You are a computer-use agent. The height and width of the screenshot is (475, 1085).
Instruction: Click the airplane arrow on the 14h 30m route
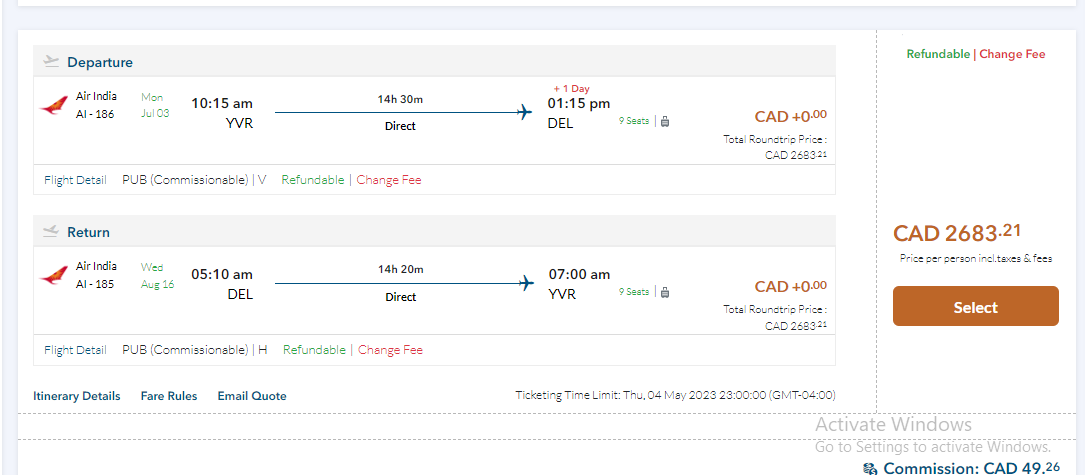524,112
